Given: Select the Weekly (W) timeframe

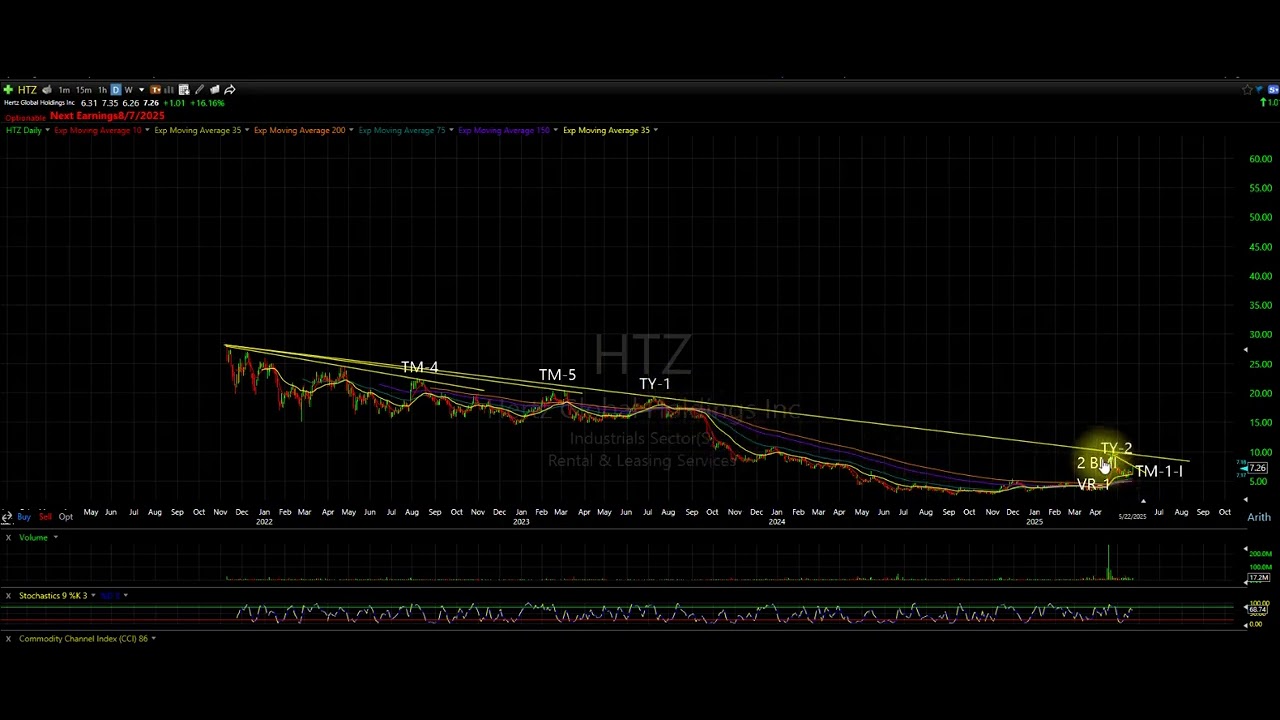Looking at the screenshot, I should tap(128, 90).
